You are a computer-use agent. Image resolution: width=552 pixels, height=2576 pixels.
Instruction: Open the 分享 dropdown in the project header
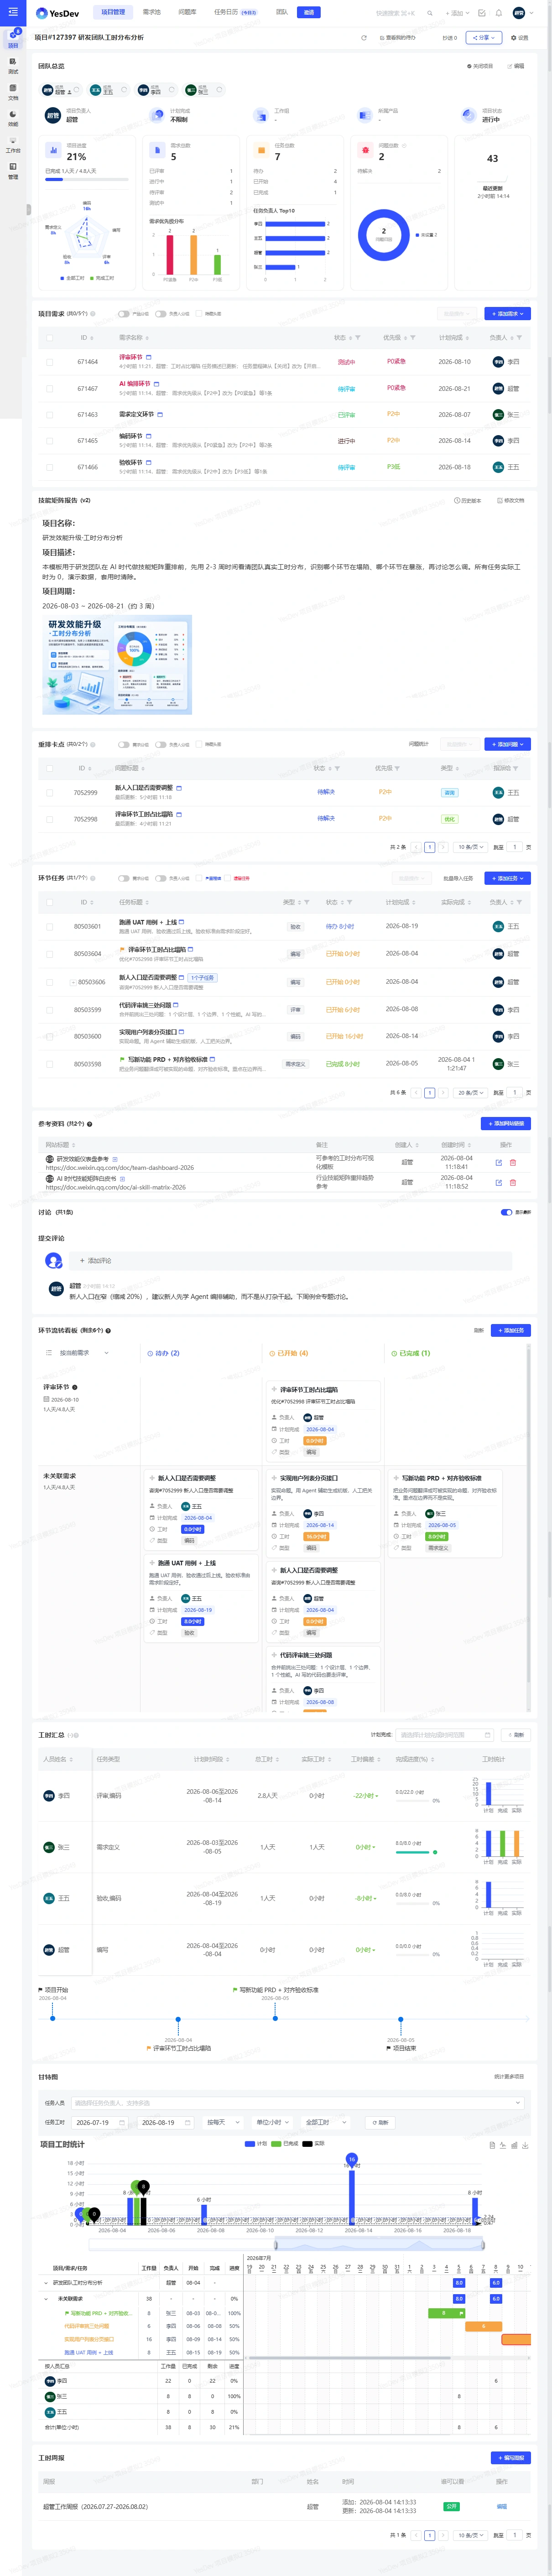pyautogui.click(x=483, y=38)
